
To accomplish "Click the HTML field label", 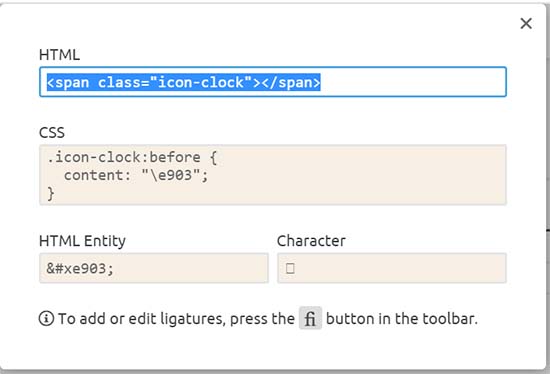I will [x=60, y=55].
